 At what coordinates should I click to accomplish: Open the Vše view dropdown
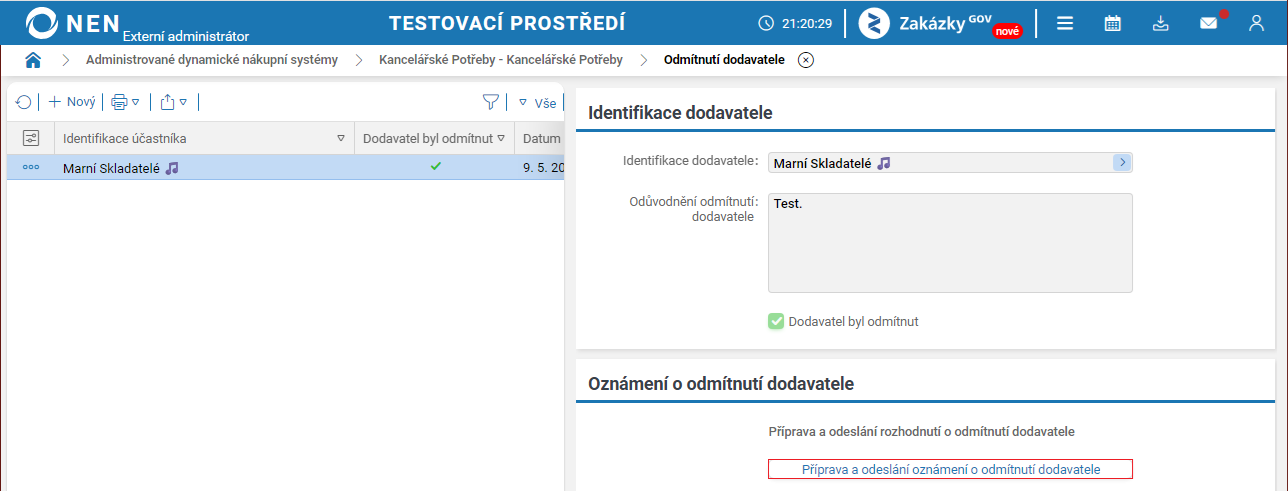[x=538, y=103]
